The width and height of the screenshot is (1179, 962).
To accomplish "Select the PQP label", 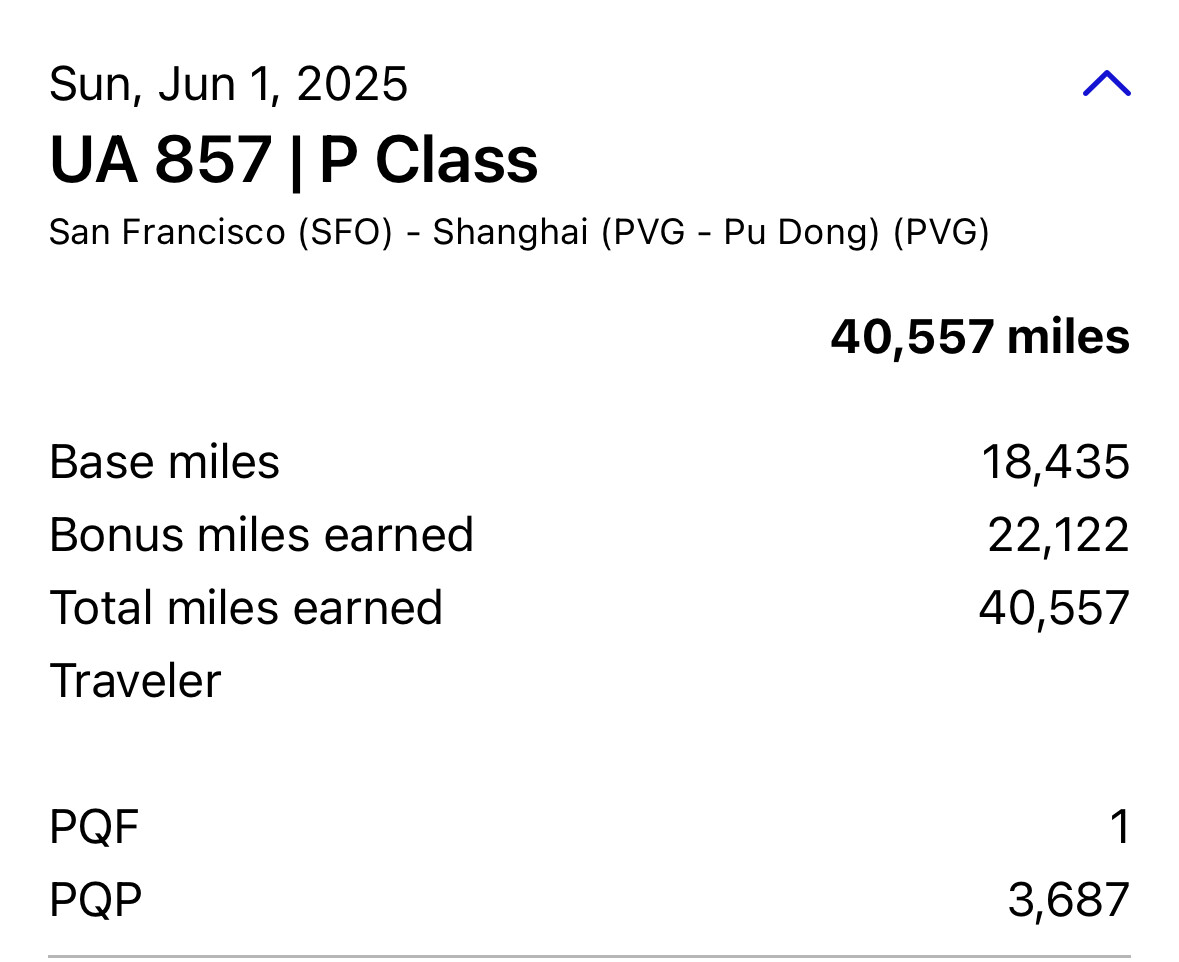I will tap(95, 900).
